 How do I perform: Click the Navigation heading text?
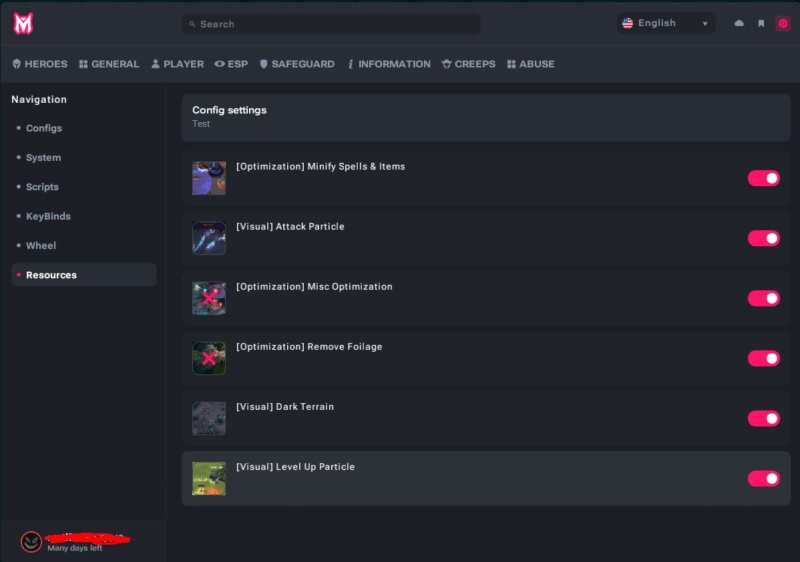click(x=39, y=99)
